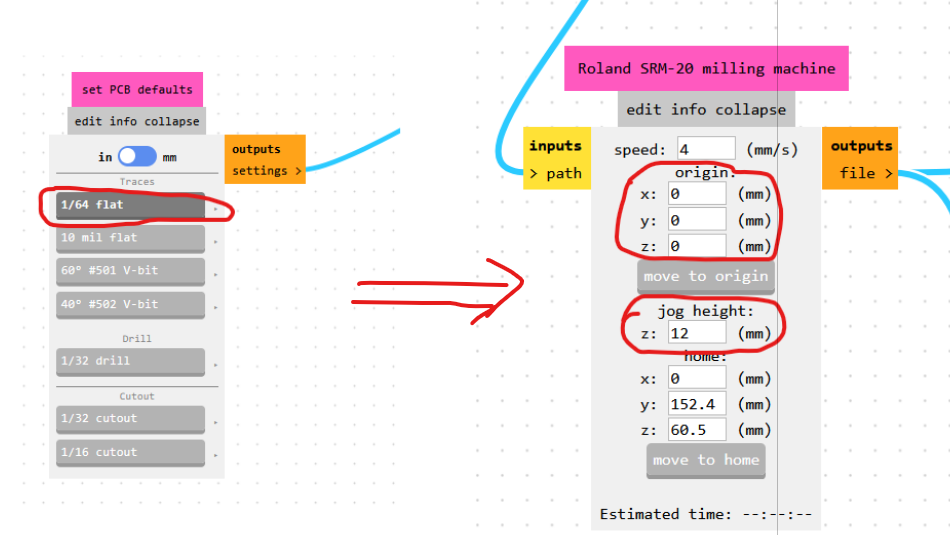Screen dimensions: 950x535
Task: Click the '> path' input connector
Action: tap(557, 173)
